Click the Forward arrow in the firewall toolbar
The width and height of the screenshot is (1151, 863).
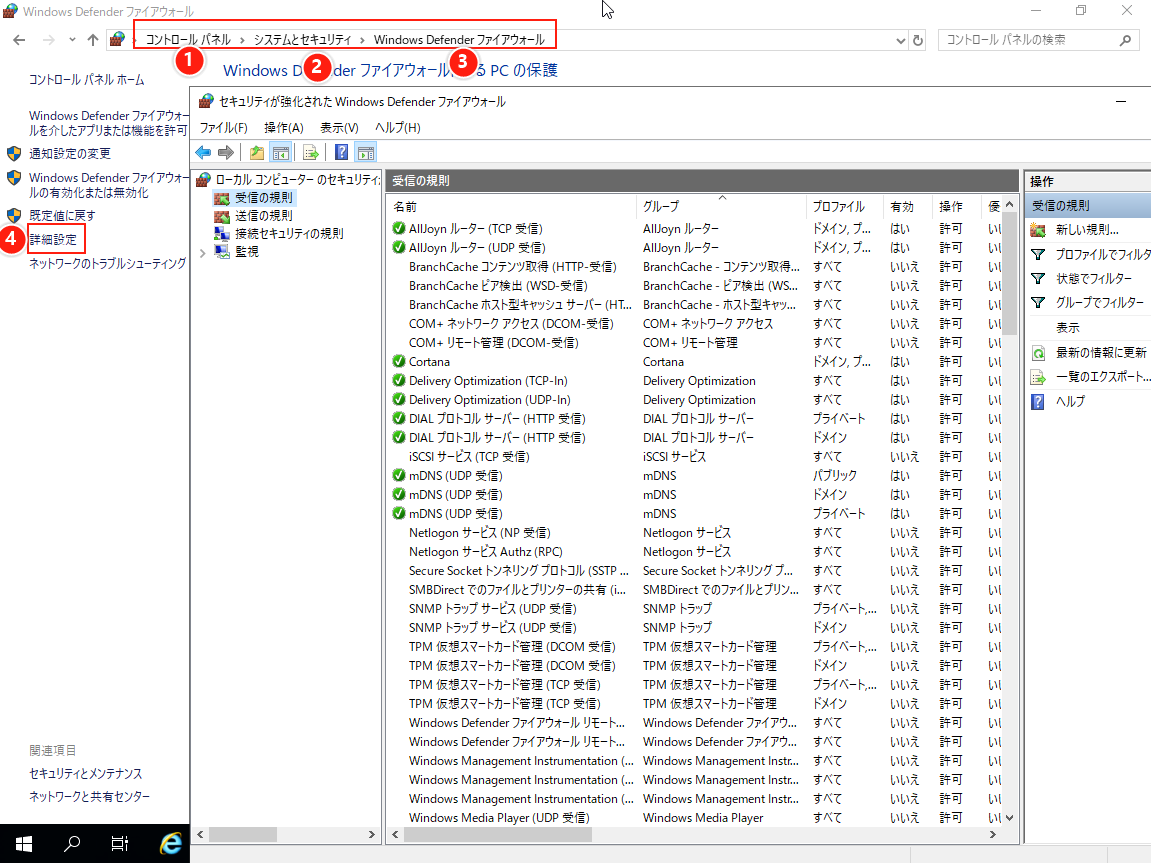226,153
